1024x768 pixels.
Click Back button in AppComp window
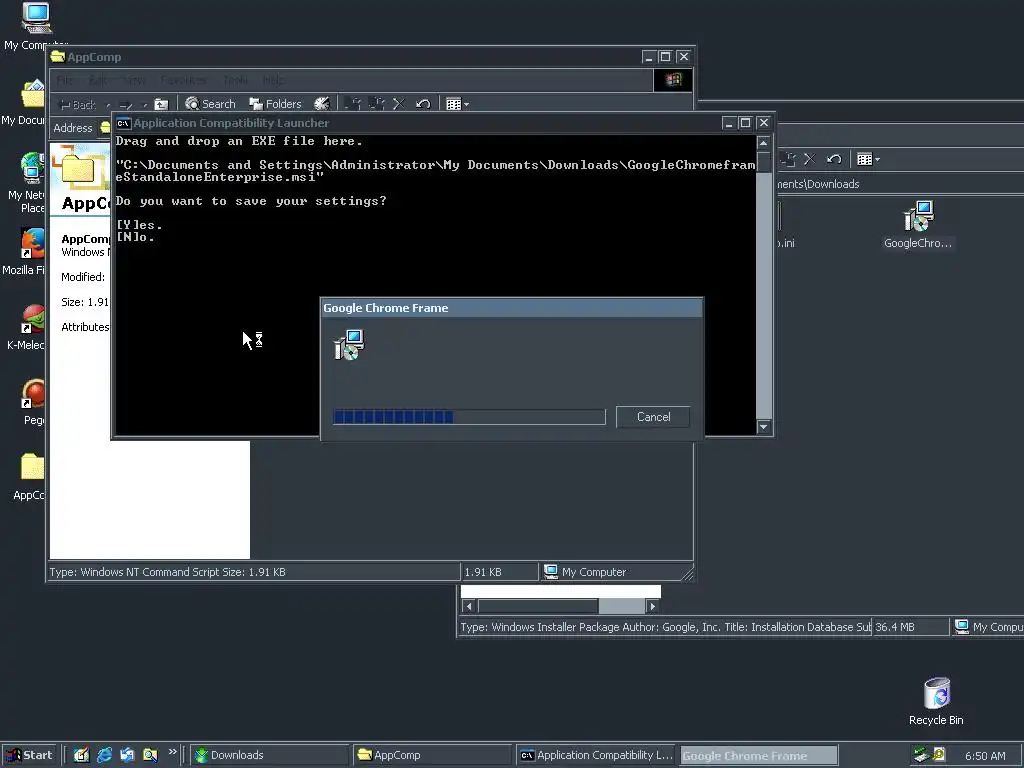click(77, 104)
